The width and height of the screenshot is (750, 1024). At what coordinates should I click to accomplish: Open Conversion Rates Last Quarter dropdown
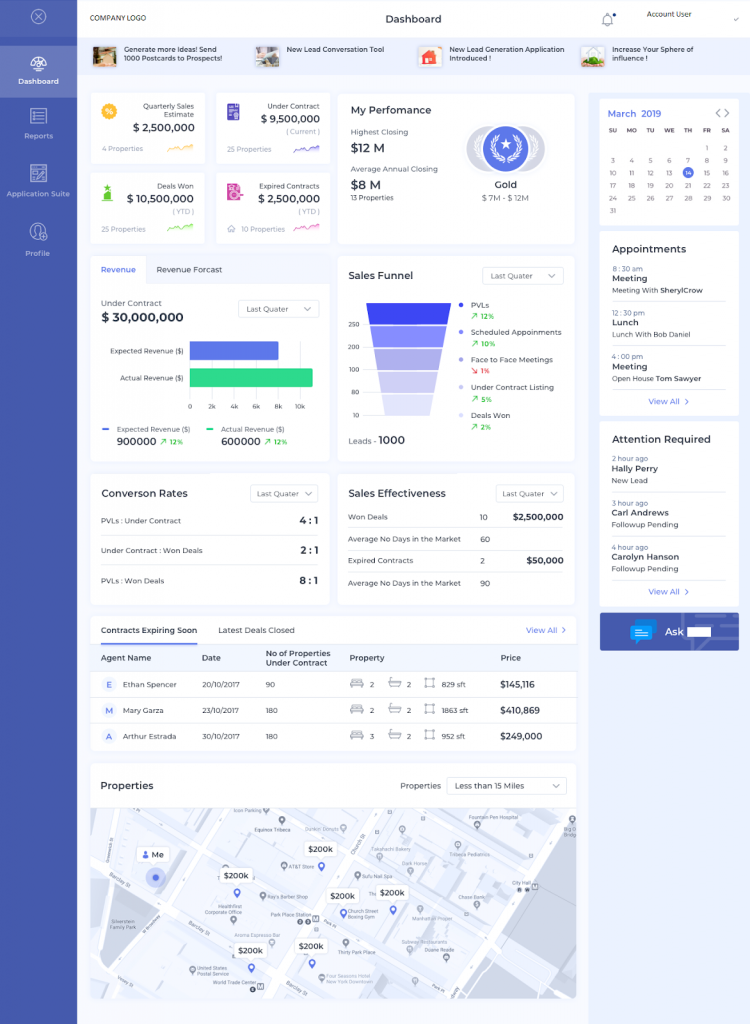(284, 493)
